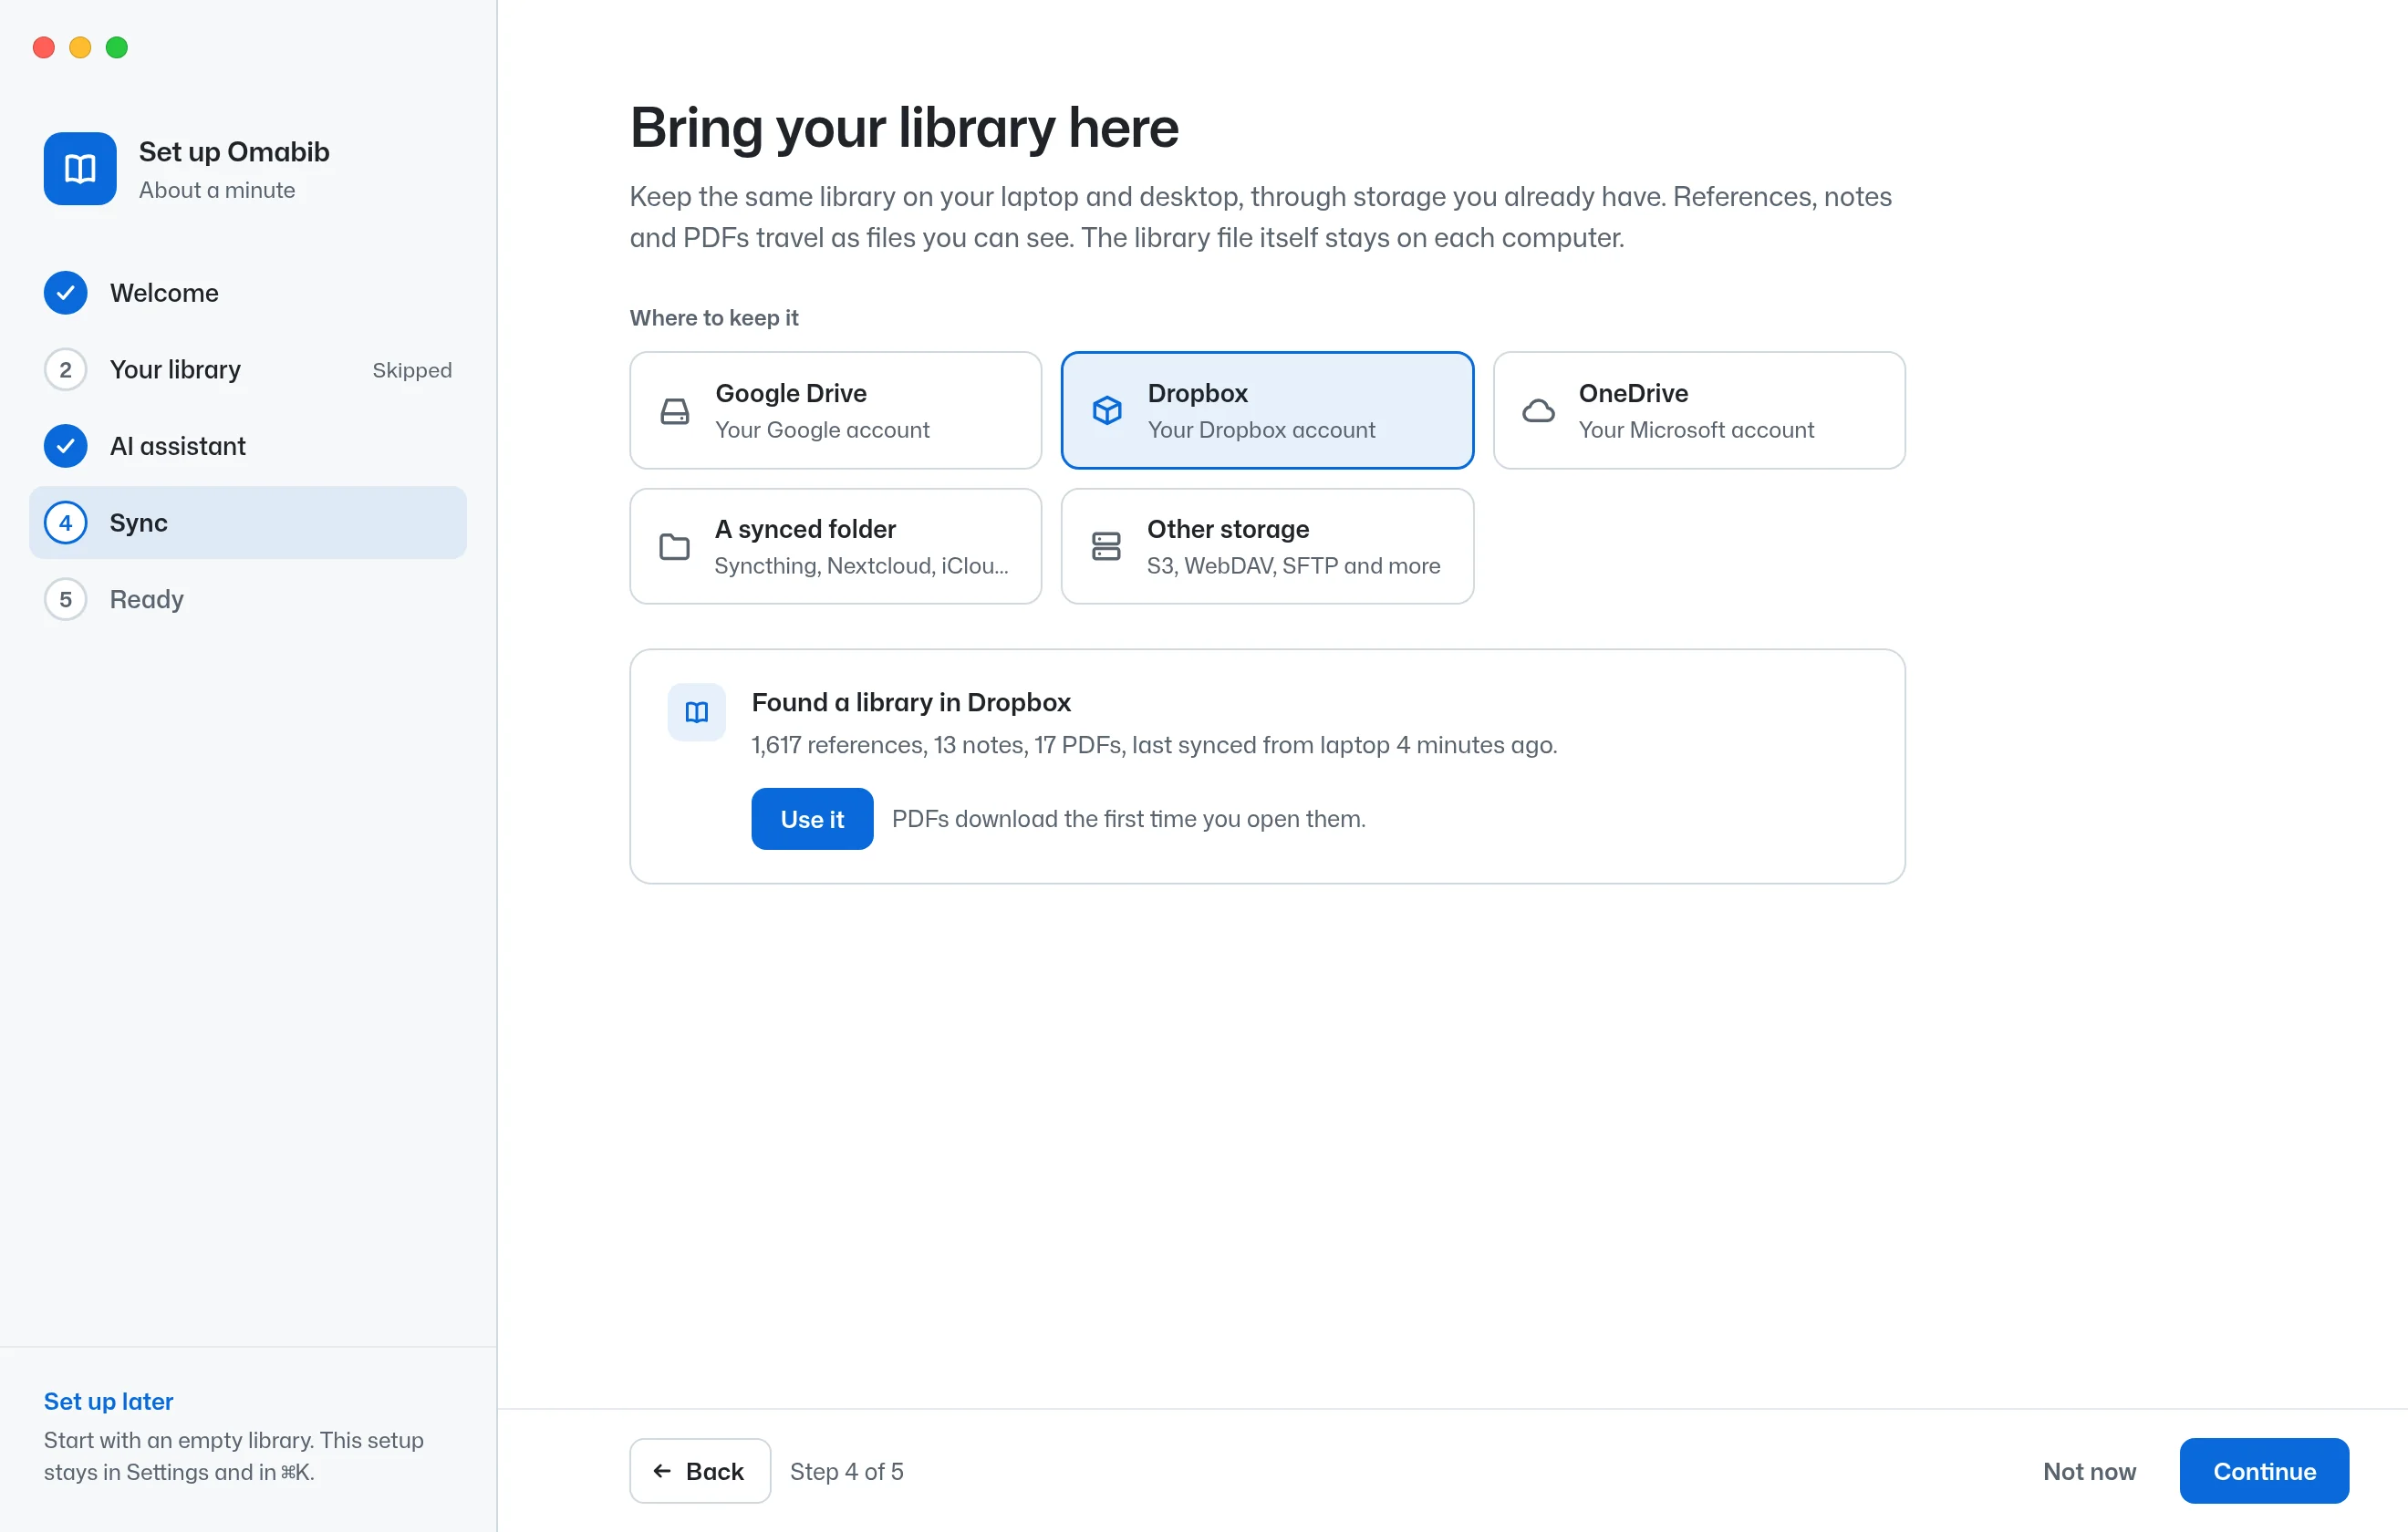Screen dimensions: 2408x1532
Task: Click the Other storage server icon
Action: [1106, 547]
